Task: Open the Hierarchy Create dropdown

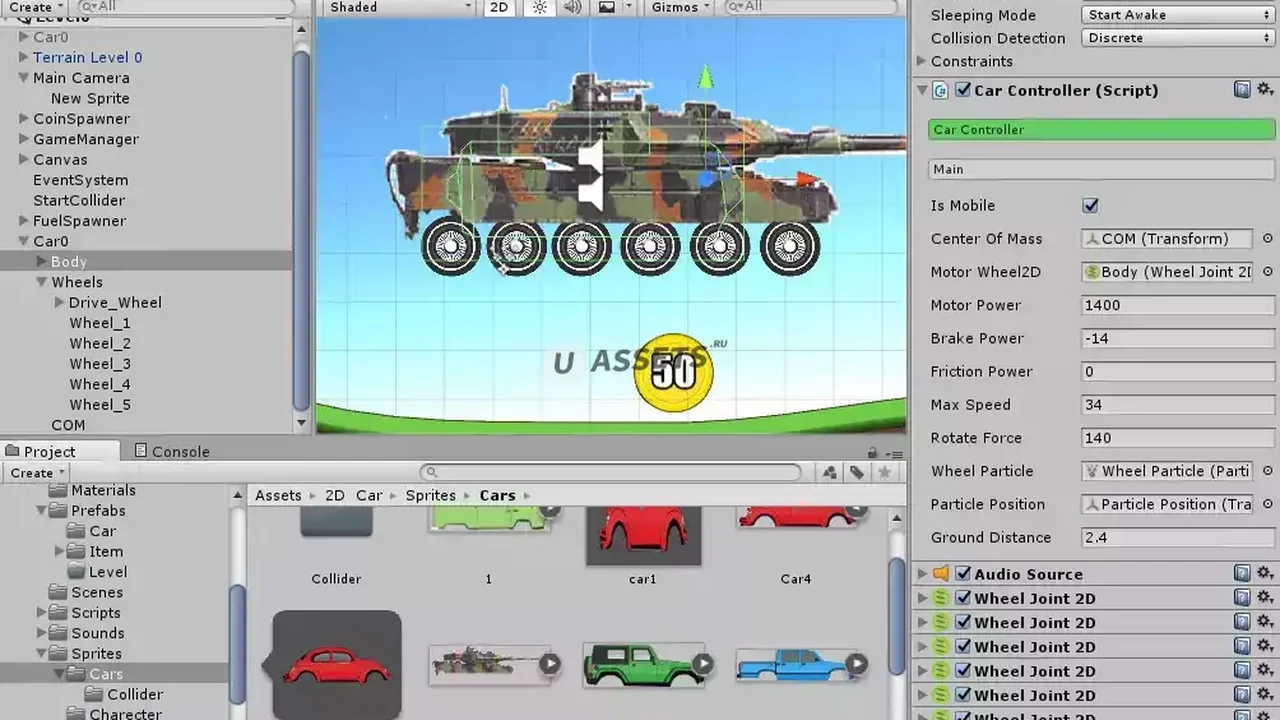Action: tap(37, 7)
